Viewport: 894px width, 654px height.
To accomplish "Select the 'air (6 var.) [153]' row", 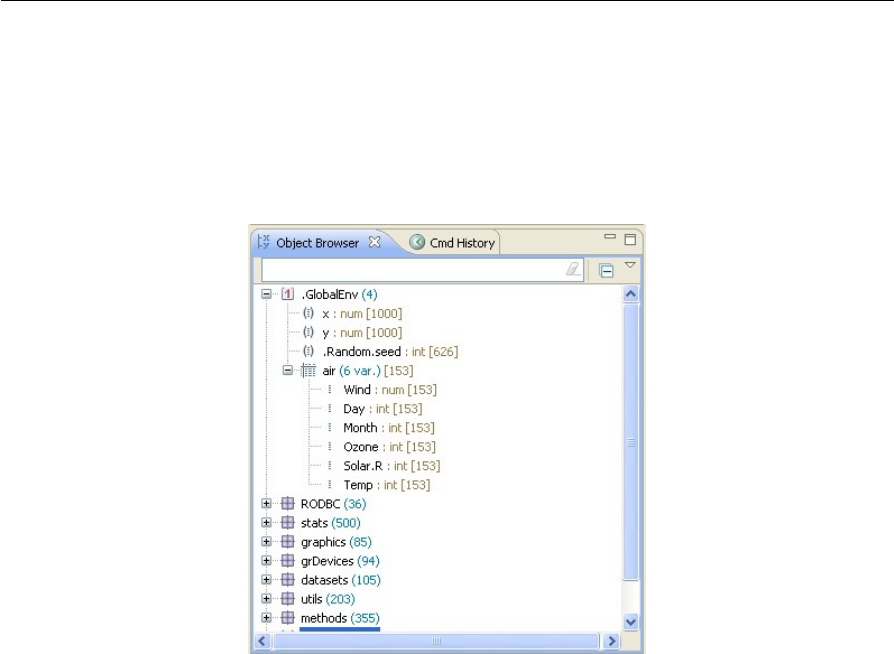I will (x=368, y=371).
